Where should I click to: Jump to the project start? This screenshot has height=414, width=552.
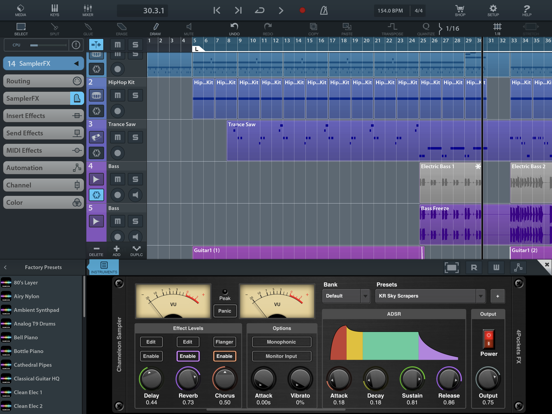[x=217, y=11]
